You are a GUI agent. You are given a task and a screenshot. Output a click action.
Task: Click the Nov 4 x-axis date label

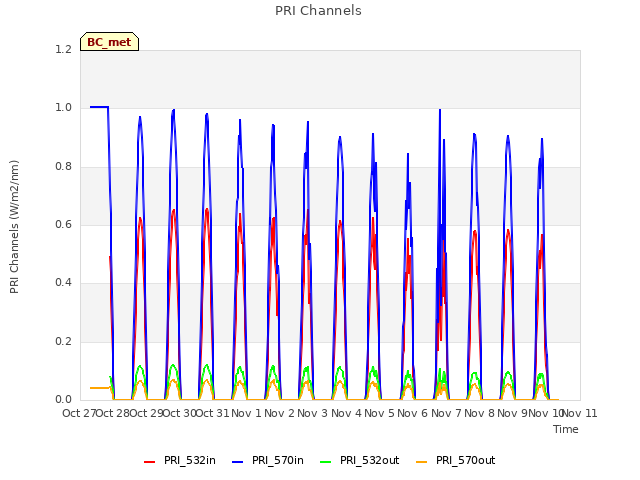coord(346,413)
